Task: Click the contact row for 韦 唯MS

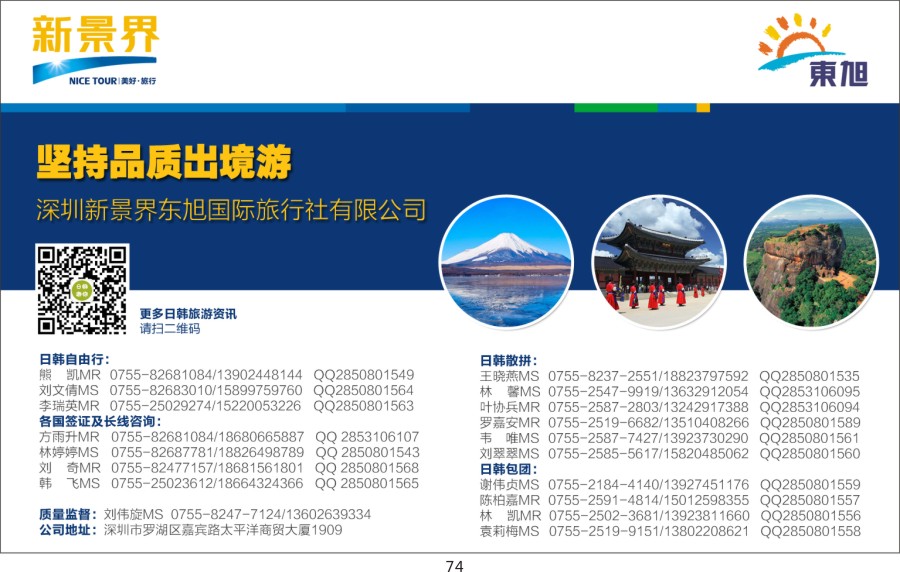Action: click(x=670, y=438)
